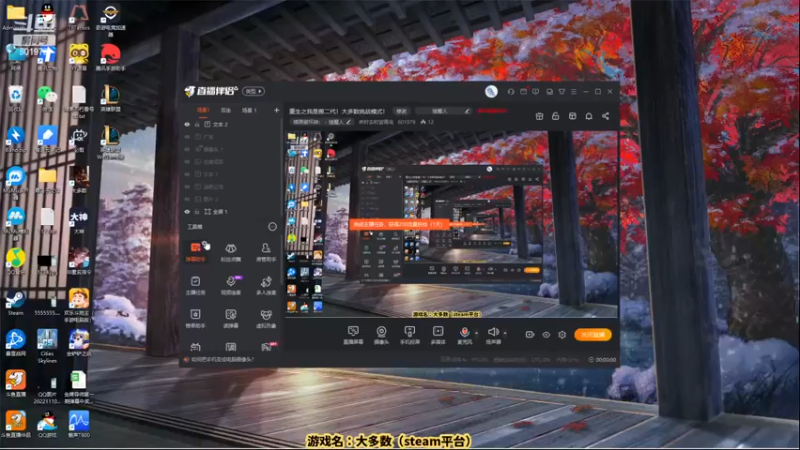The height and width of the screenshot is (450, 800).
Task: Switch to the second scene tab
Action: (226, 110)
